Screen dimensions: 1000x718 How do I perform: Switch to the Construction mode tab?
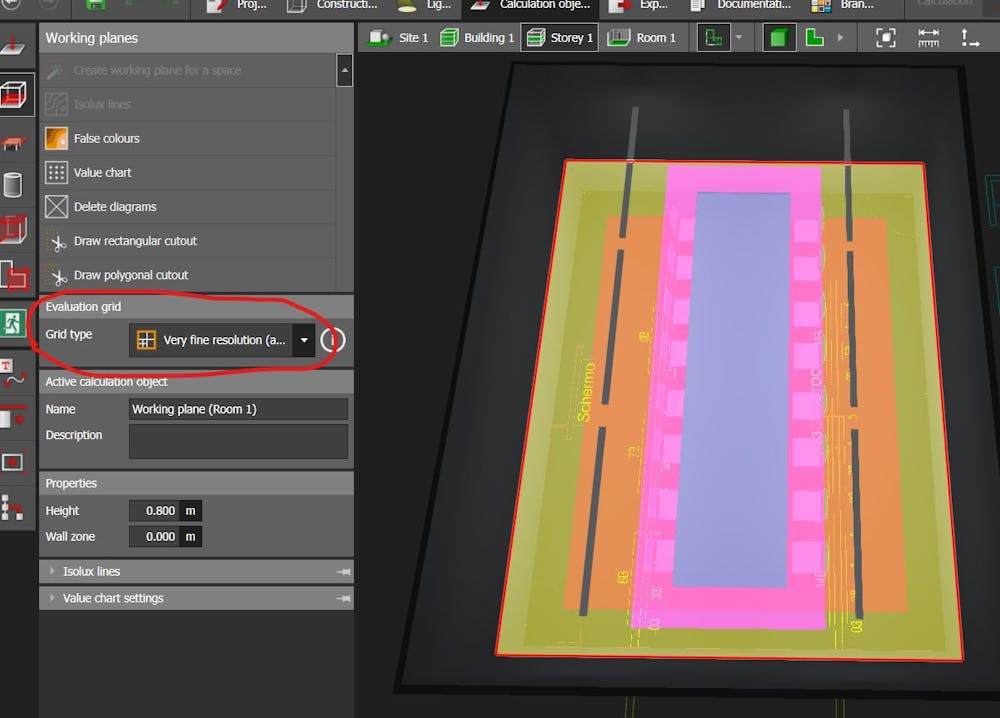(333, 5)
